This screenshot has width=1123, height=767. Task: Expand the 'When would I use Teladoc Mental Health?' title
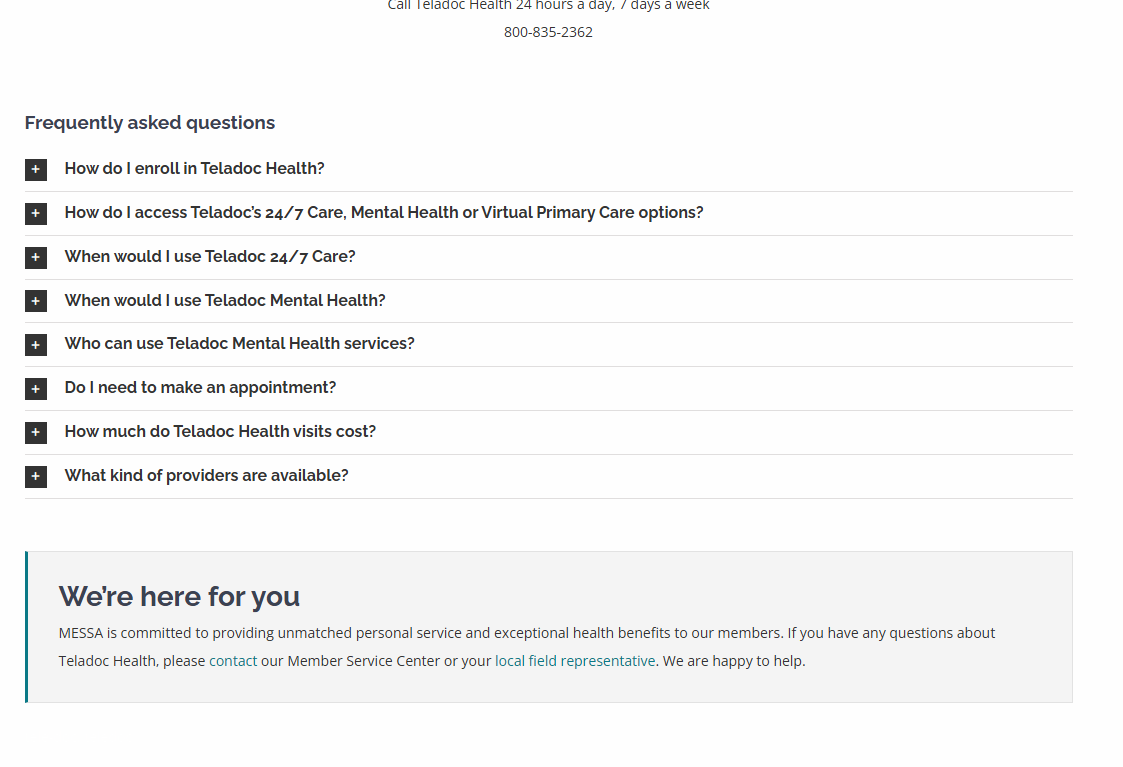[x=225, y=301]
